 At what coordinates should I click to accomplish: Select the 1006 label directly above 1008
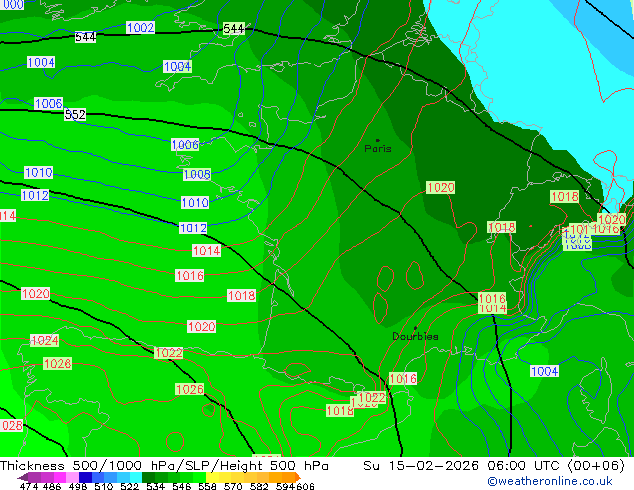pyautogui.click(x=185, y=145)
